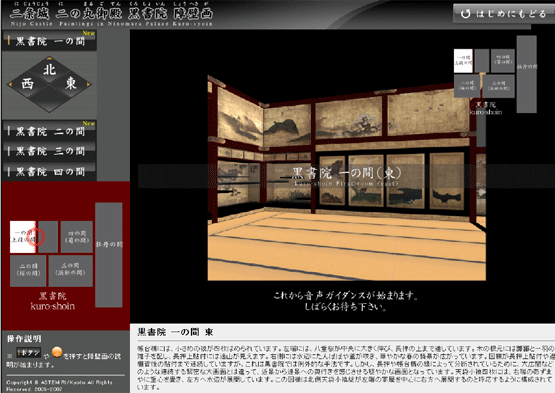This screenshot has width=555, height=393.
Task: Select 牡丹の間 on left floor map
Action: pos(109,255)
